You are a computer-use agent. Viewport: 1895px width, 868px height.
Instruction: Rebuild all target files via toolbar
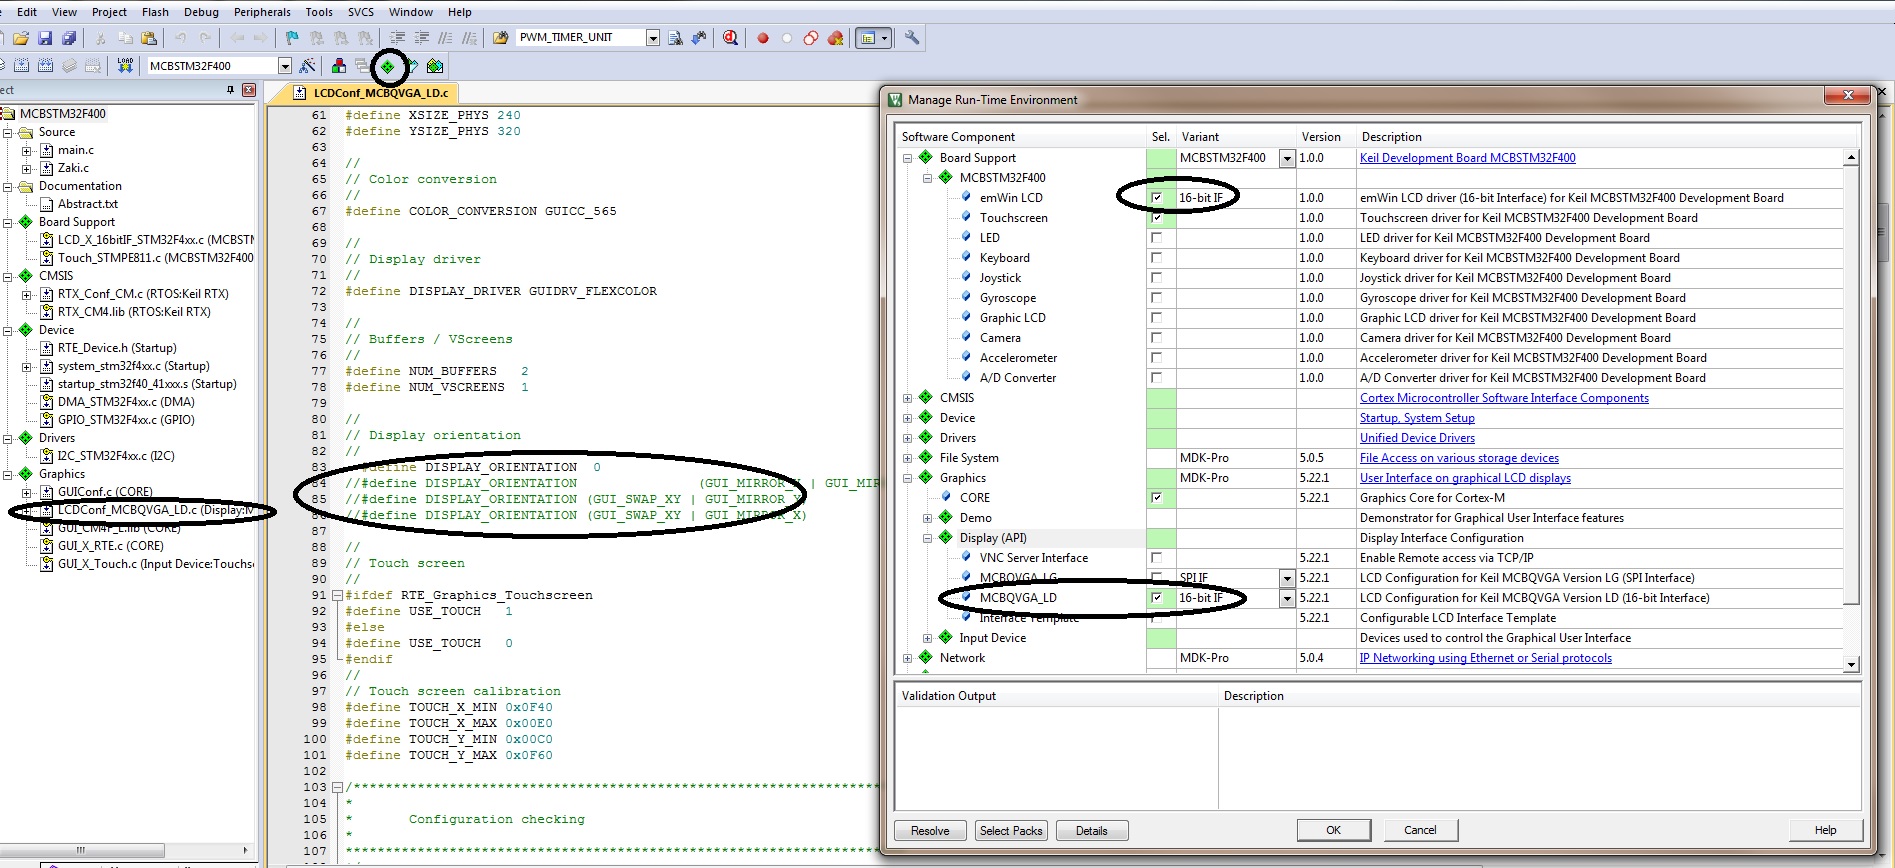pos(45,66)
